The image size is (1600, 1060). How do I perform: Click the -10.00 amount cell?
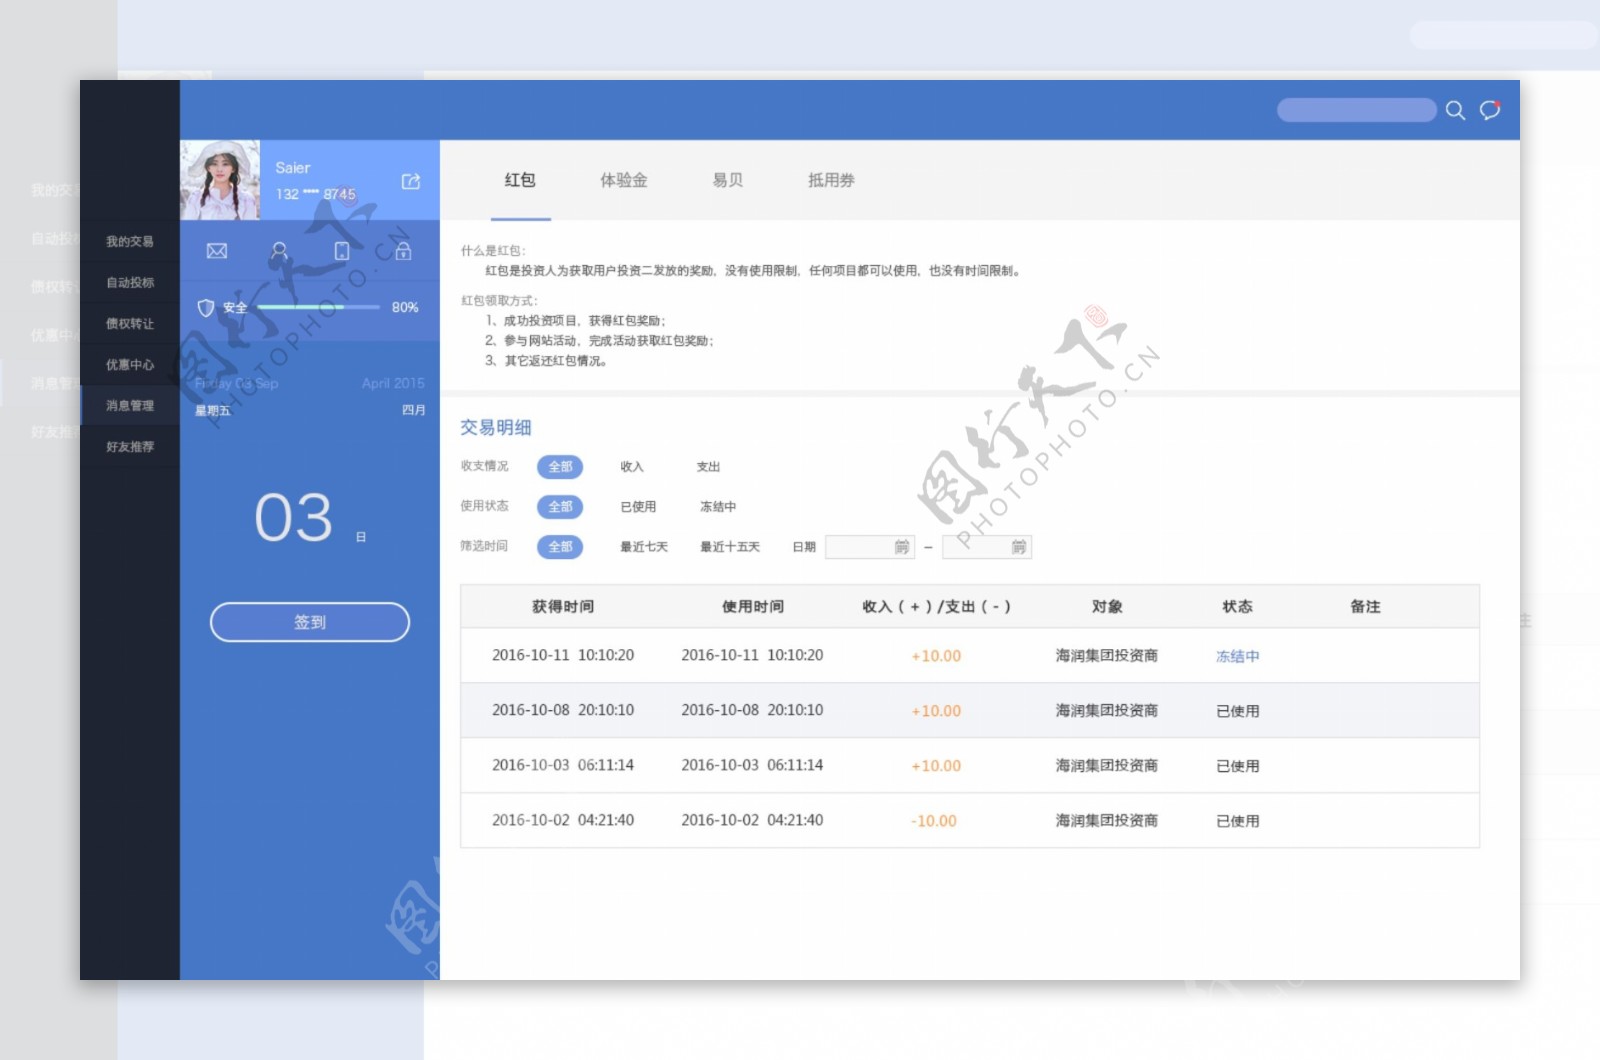934,820
